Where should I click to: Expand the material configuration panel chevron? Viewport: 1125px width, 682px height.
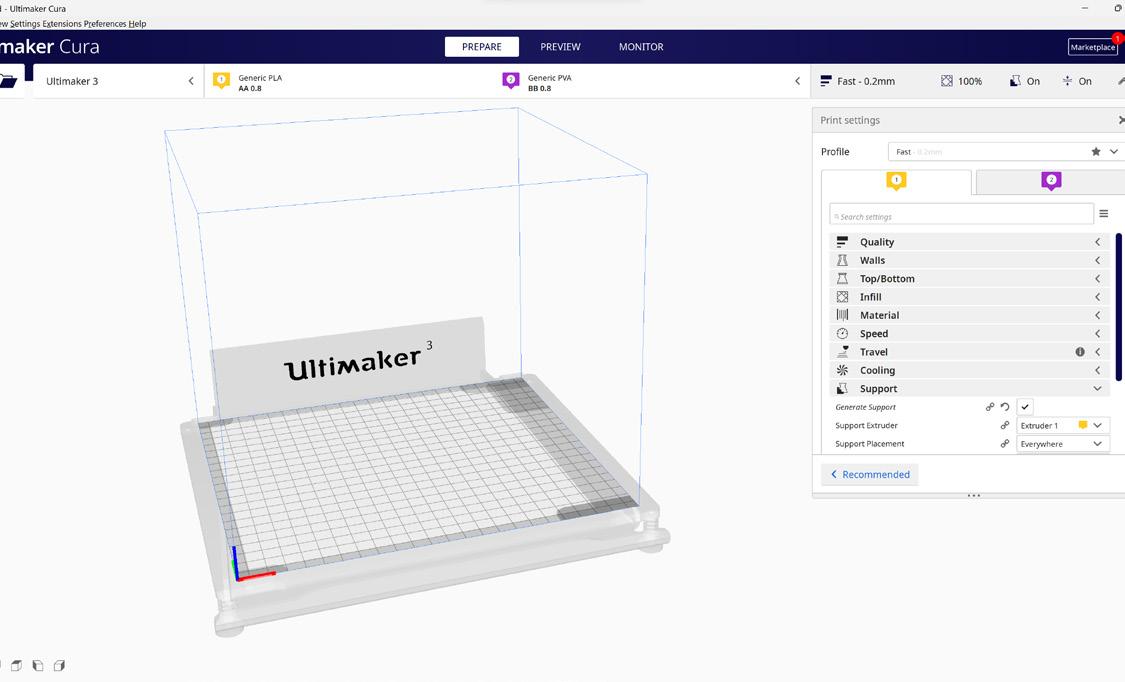click(798, 81)
